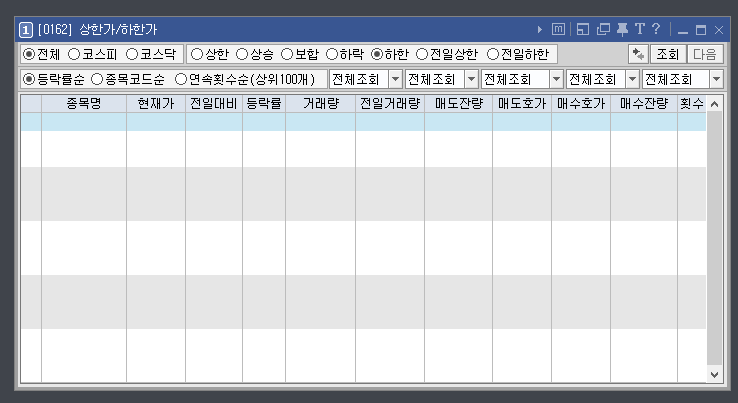Click the 현재가 column header
Image resolution: width=738 pixels, height=403 pixels.
point(156,104)
